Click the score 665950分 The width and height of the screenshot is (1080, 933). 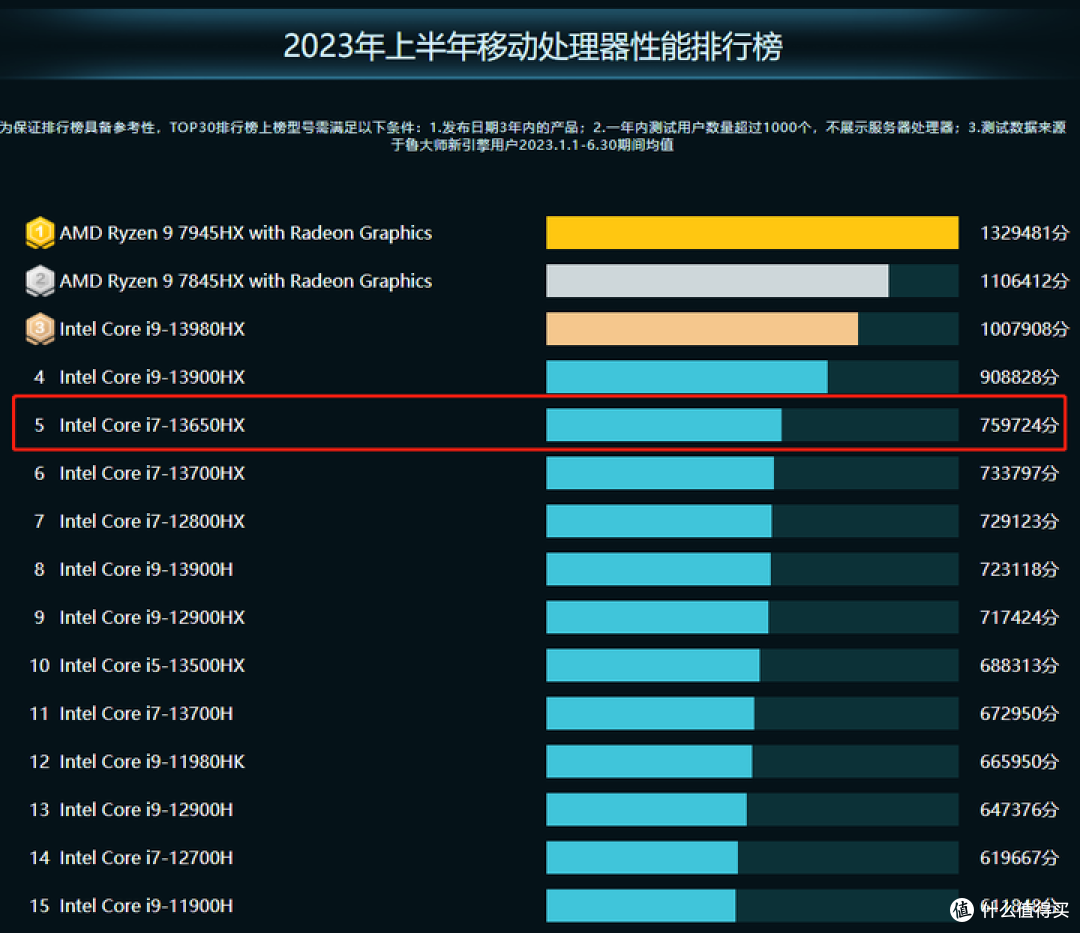tap(1019, 762)
